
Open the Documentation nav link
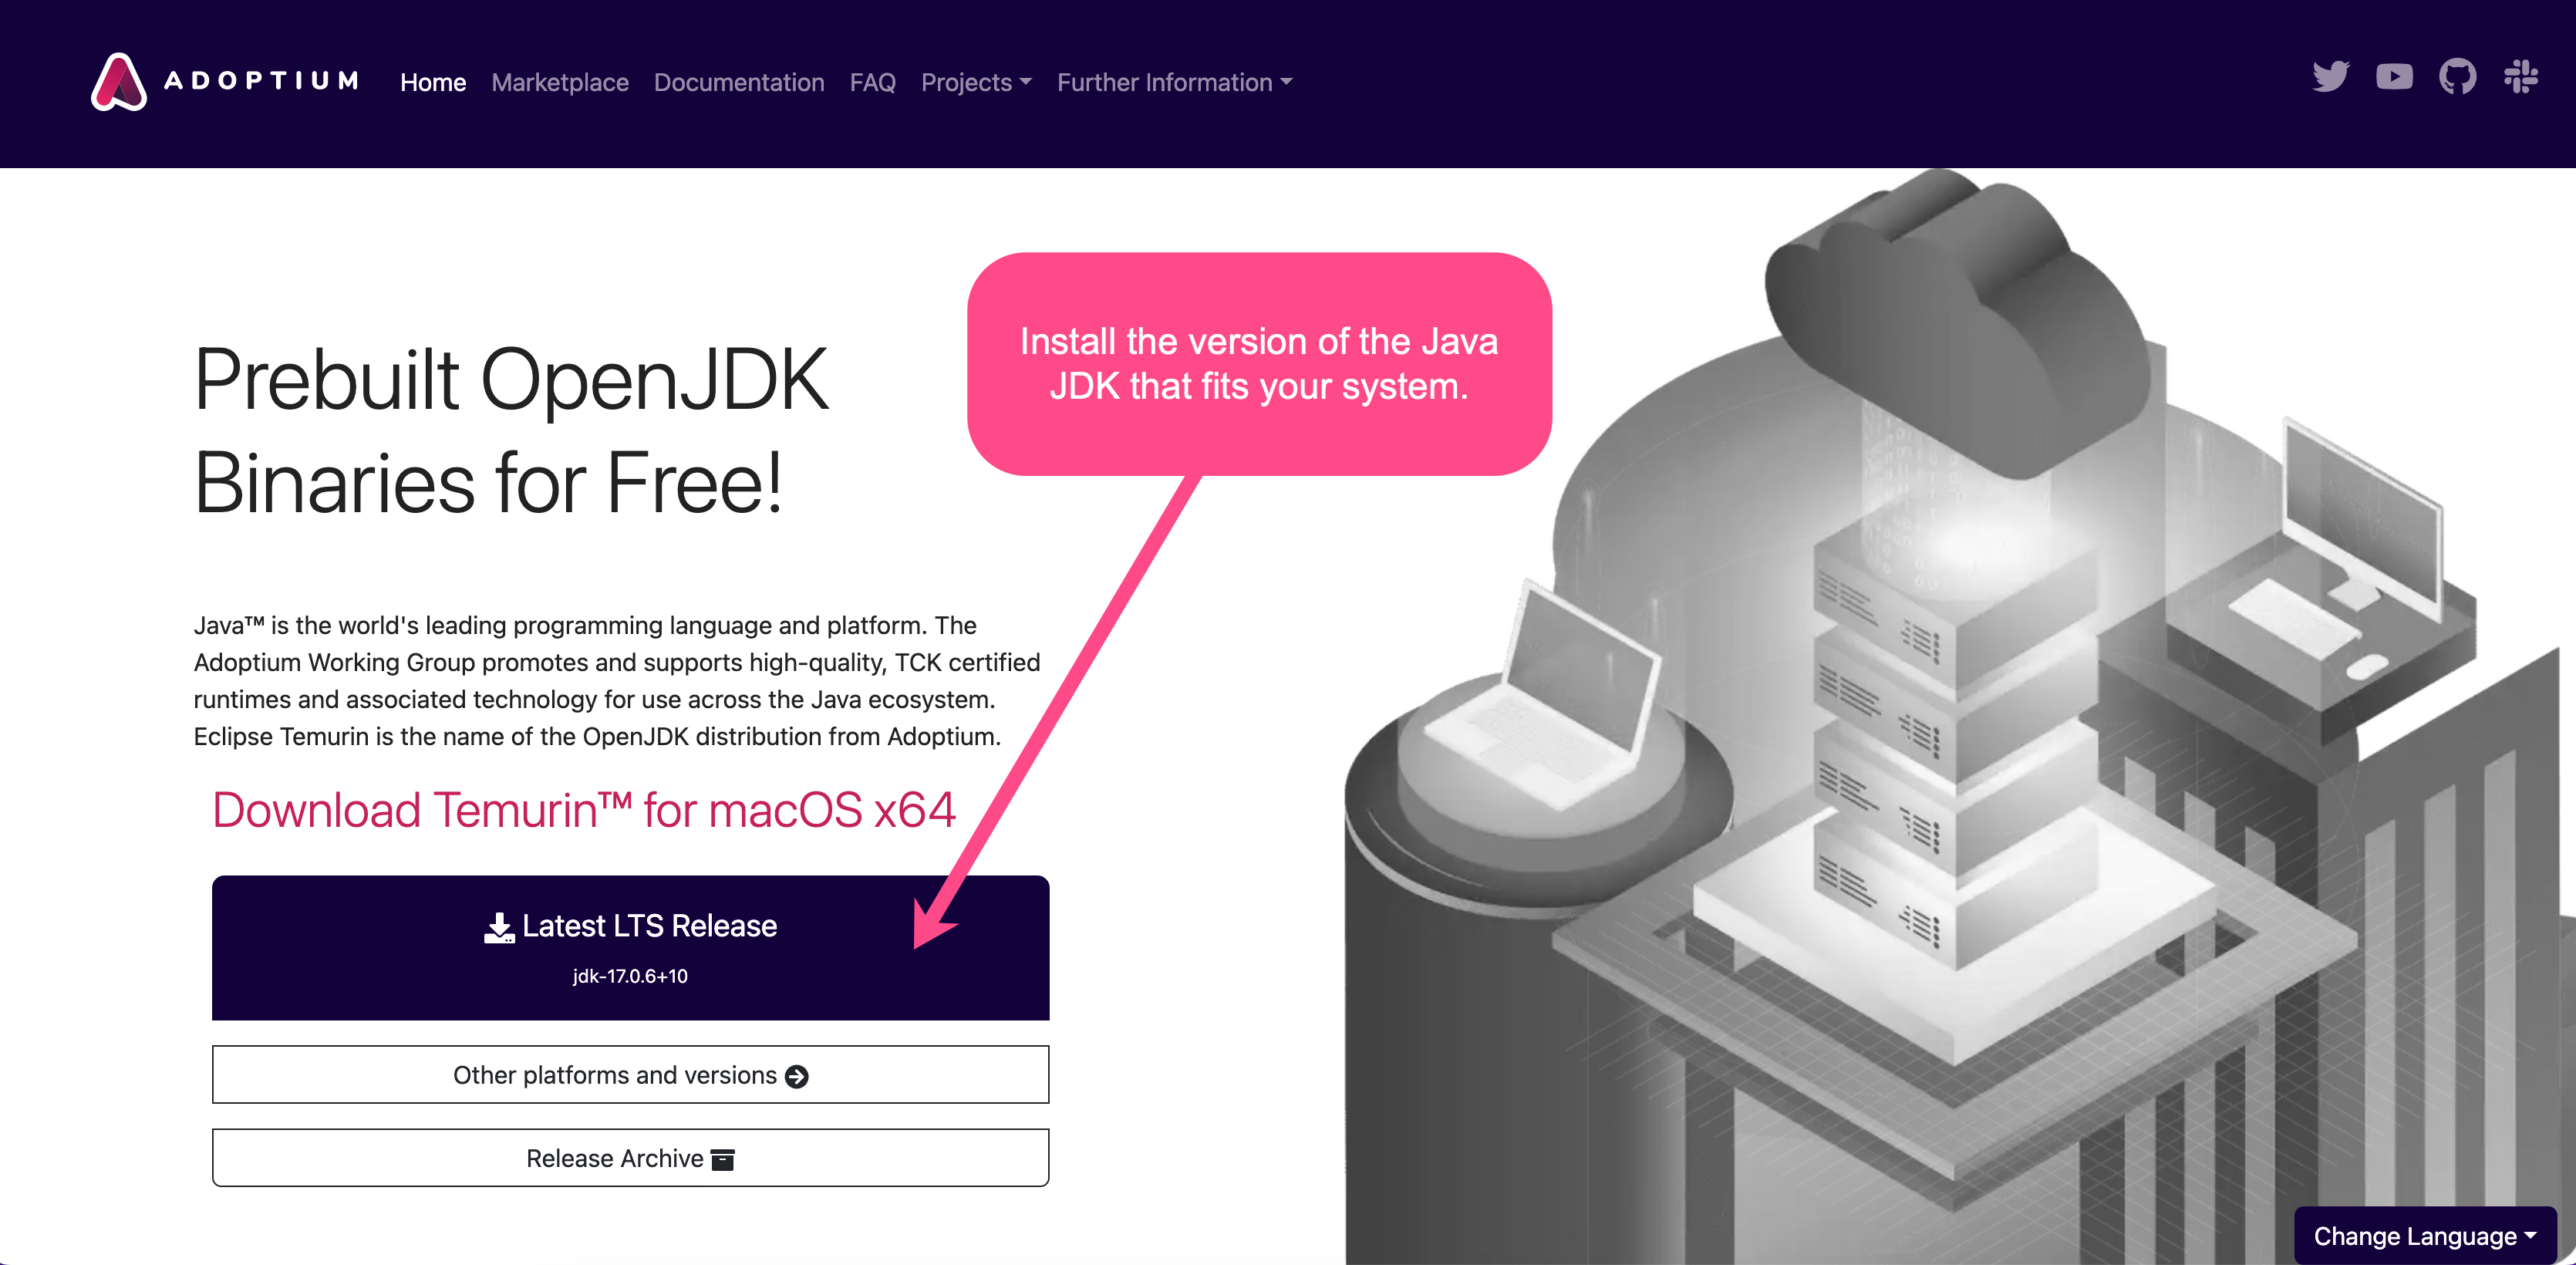tap(739, 82)
